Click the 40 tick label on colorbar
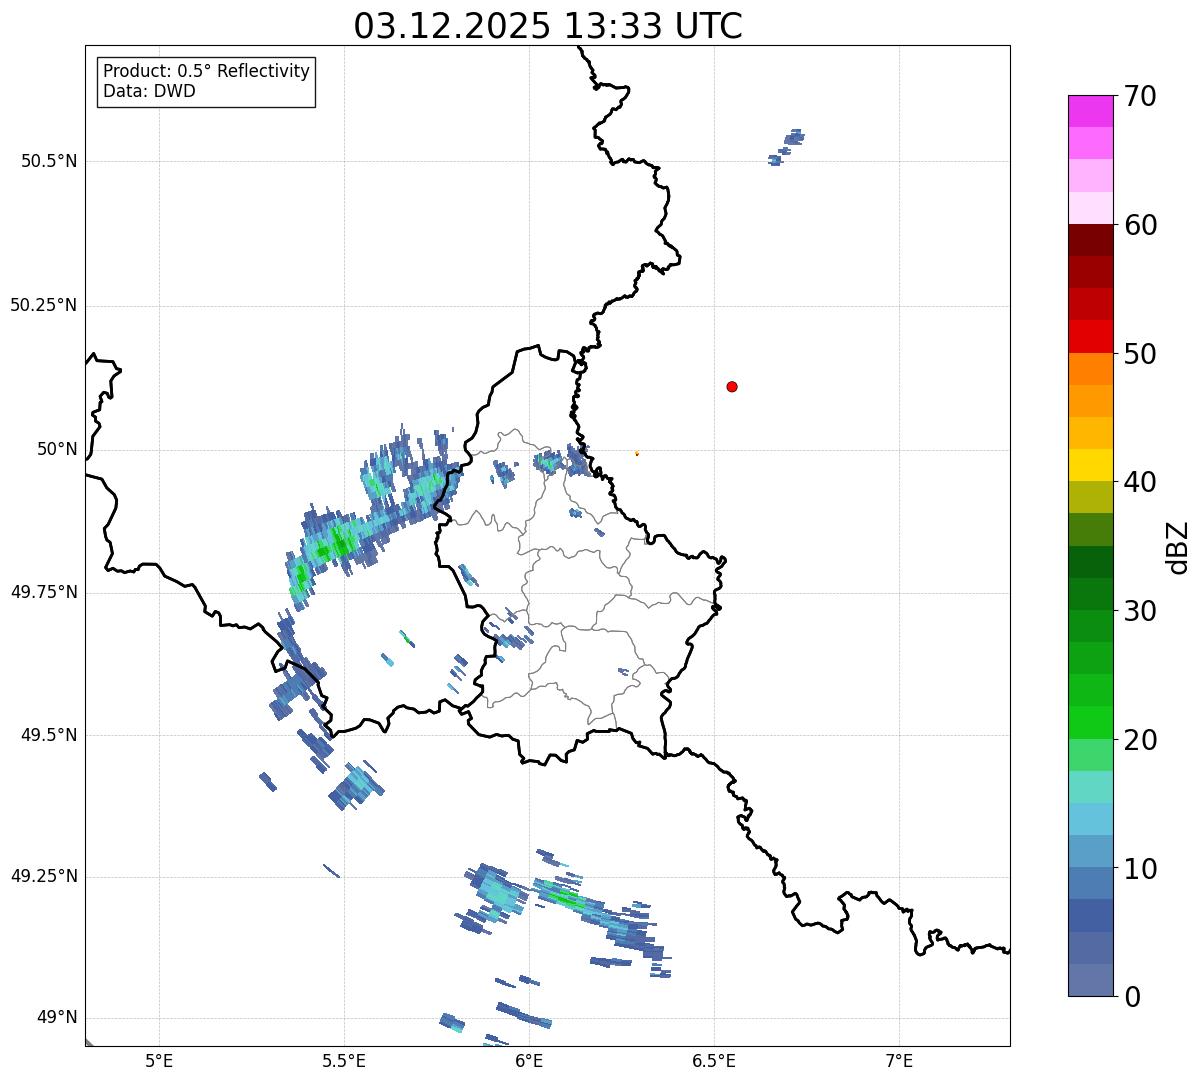 pos(1140,482)
